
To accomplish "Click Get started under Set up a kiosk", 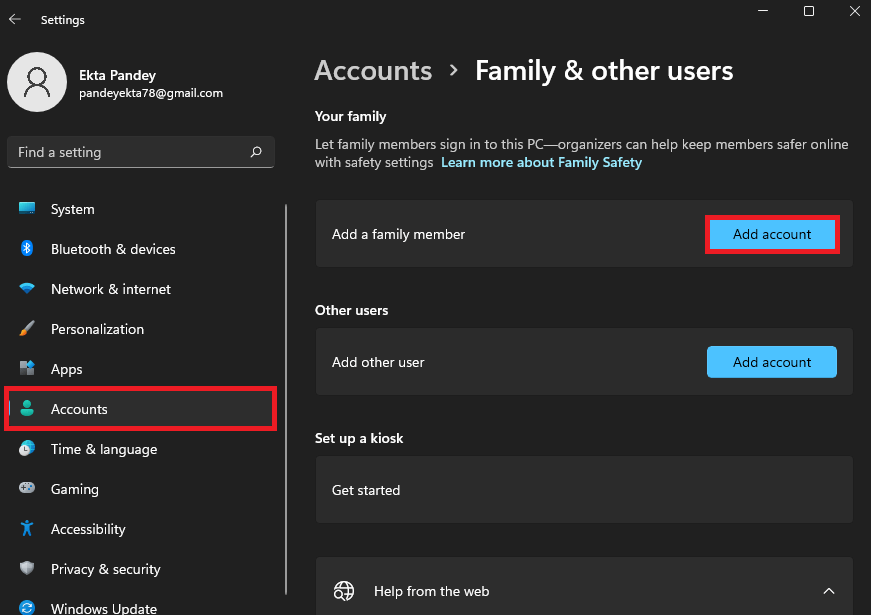I will point(366,490).
